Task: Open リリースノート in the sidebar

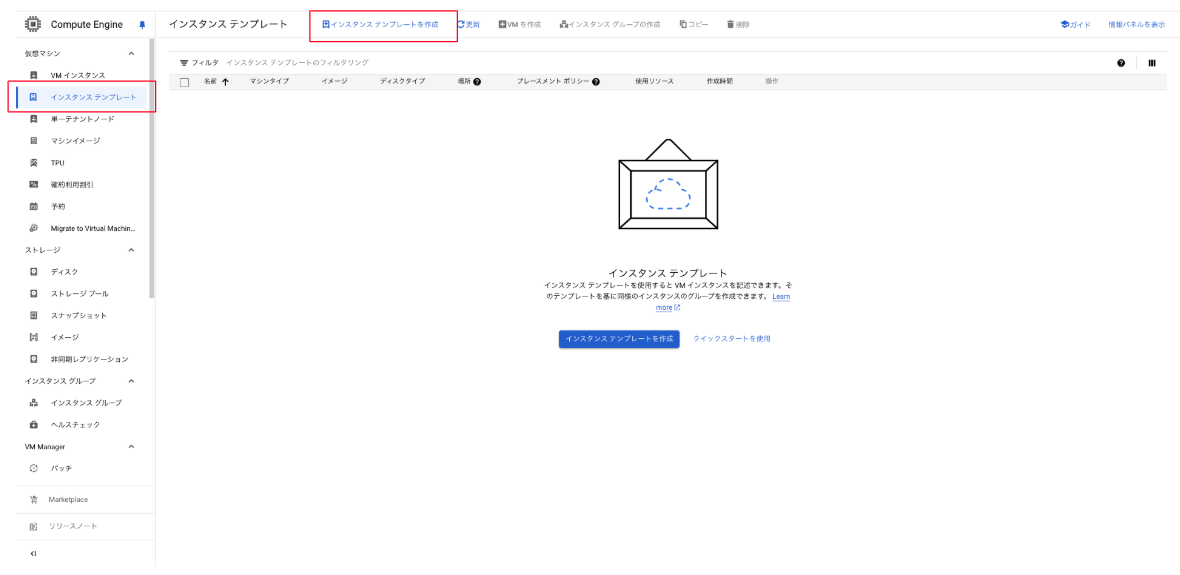Action: pyautogui.click(x=73, y=526)
